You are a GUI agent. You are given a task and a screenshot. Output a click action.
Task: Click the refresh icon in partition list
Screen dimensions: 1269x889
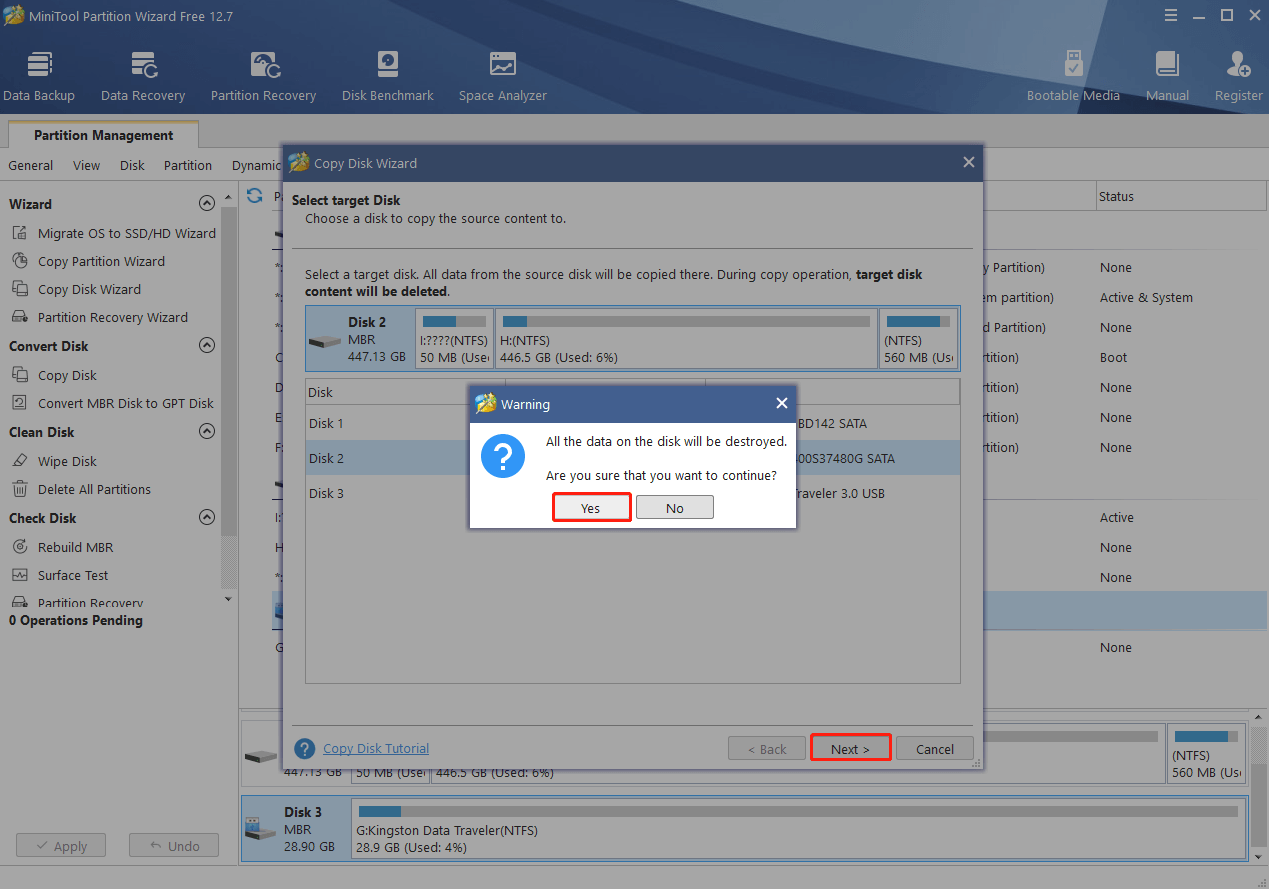coord(255,196)
